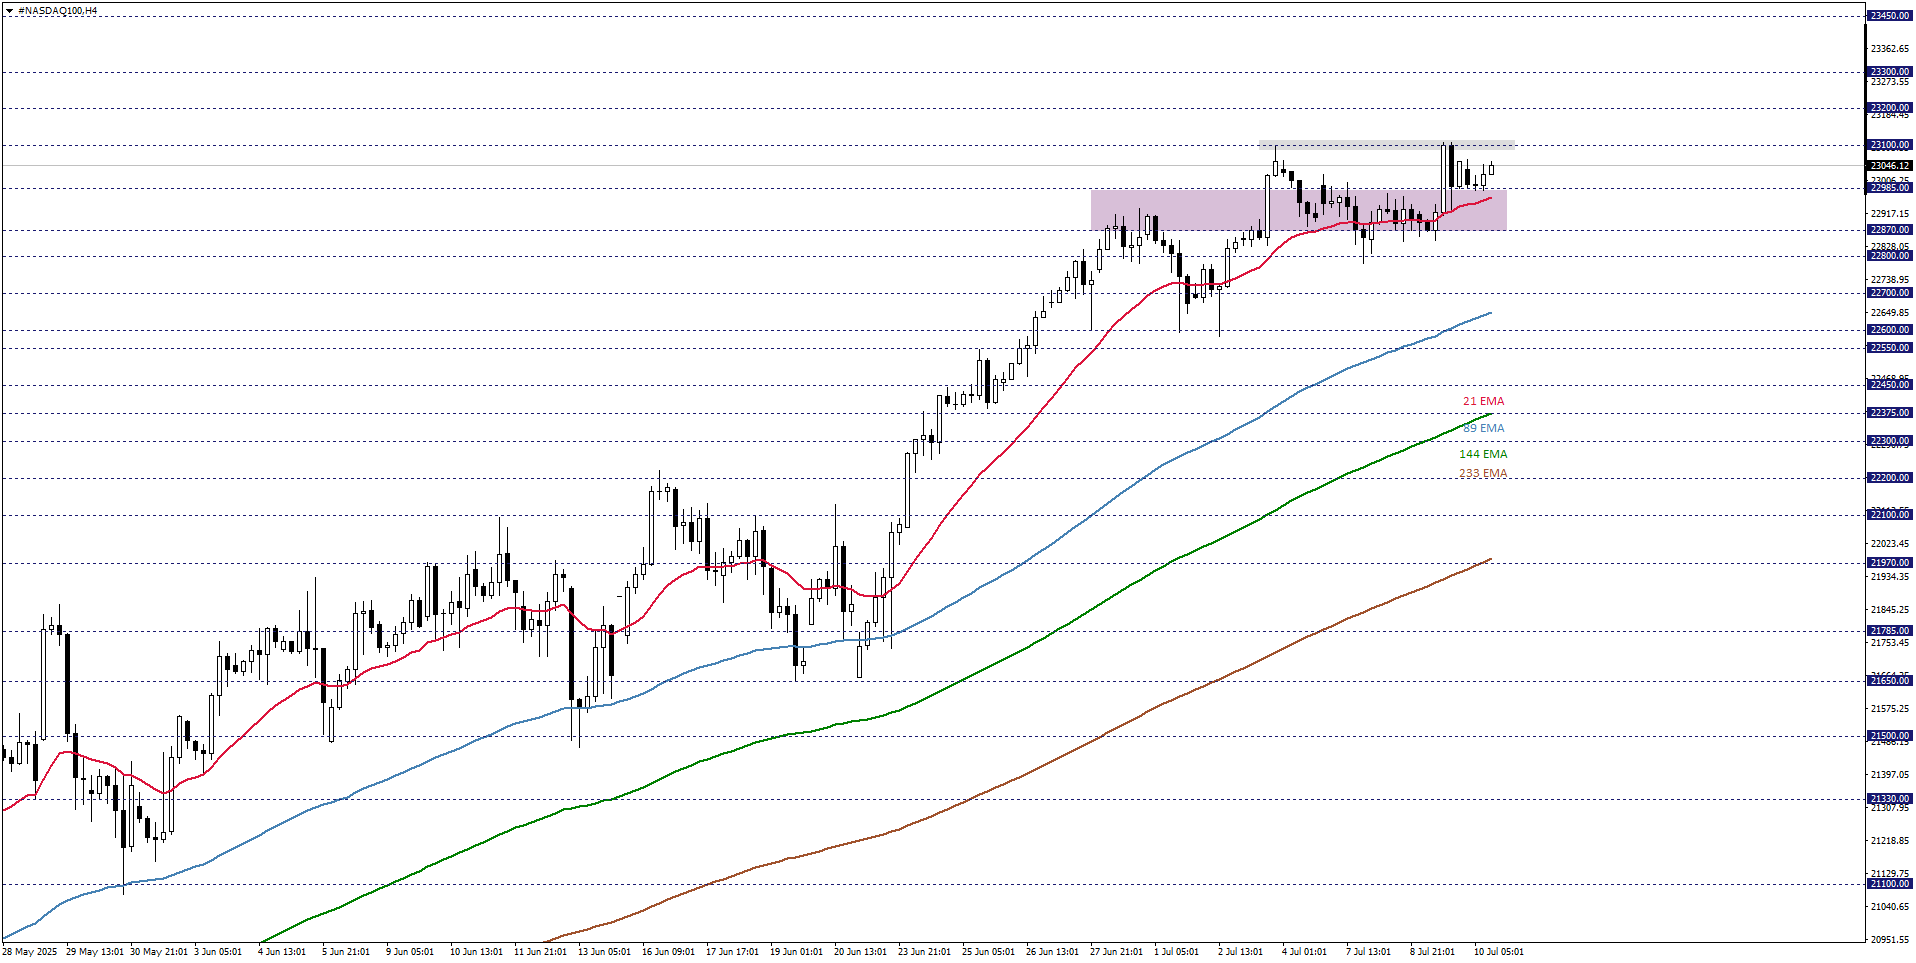The height and width of the screenshot is (963, 1916).
Task: Click the 4 Jul 01:01 time label
Action: (1304, 952)
